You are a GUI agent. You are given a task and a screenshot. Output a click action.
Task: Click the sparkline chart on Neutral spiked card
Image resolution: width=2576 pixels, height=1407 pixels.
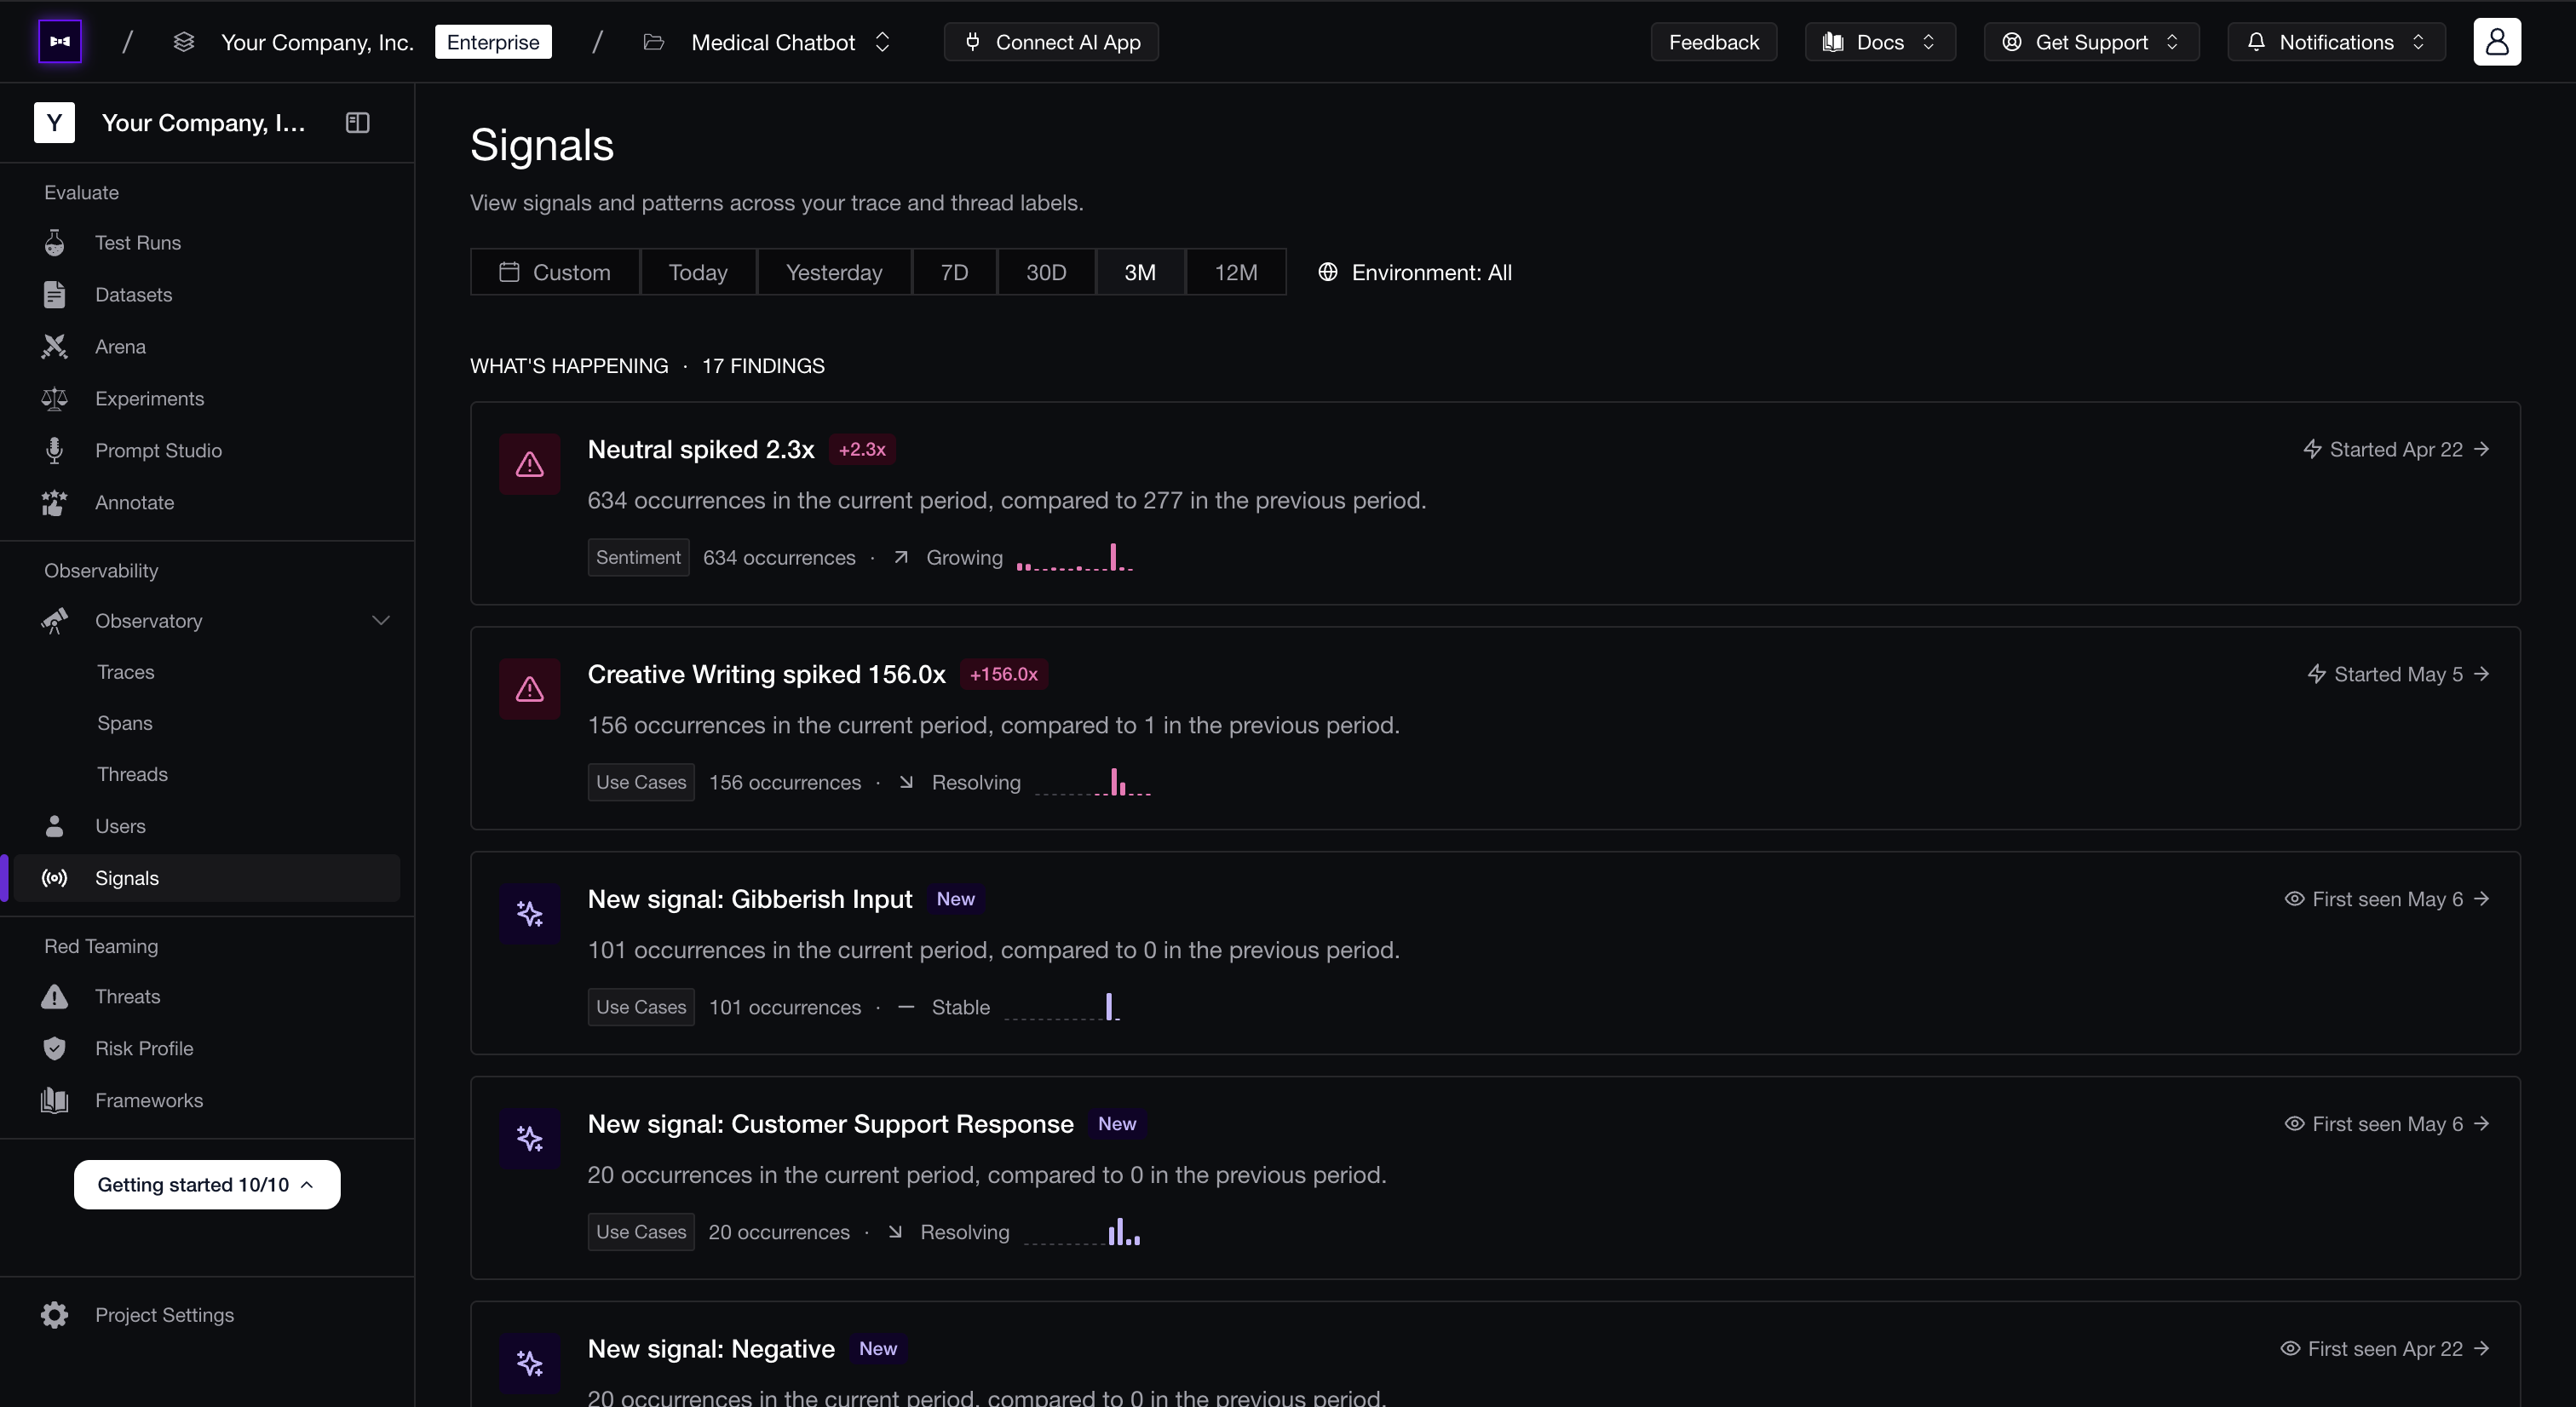pyautogui.click(x=1075, y=557)
